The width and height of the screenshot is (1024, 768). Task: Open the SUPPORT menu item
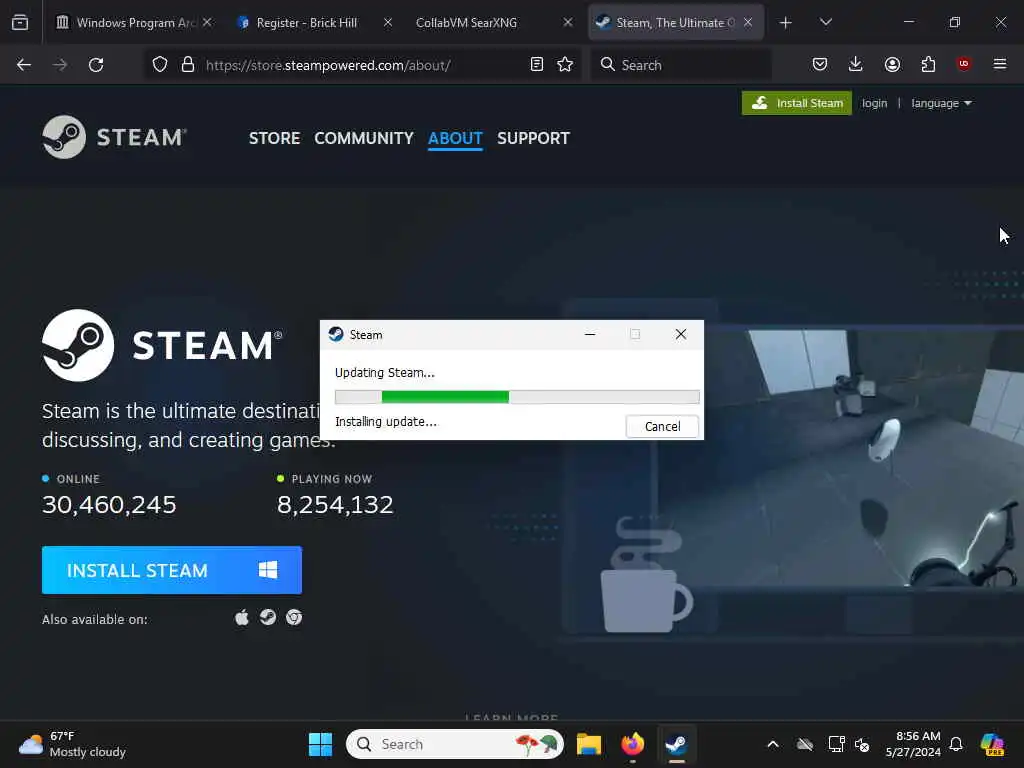(534, 138)
